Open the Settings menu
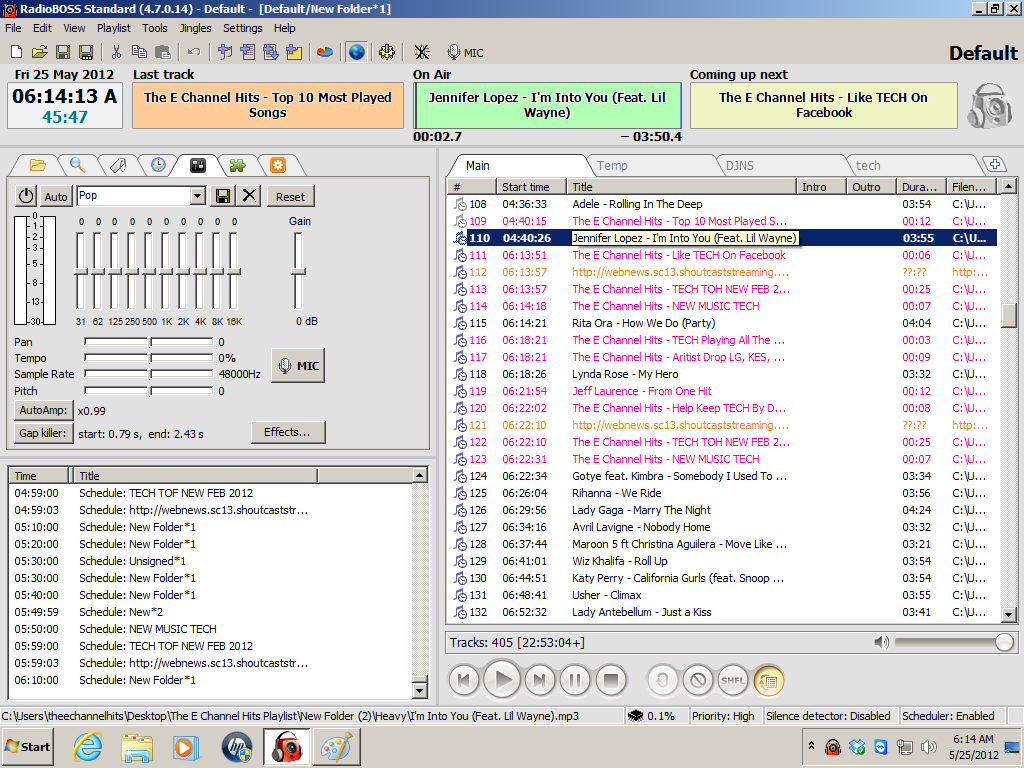Viewport: 1024px width, 768px height. [x=242, y=28]
